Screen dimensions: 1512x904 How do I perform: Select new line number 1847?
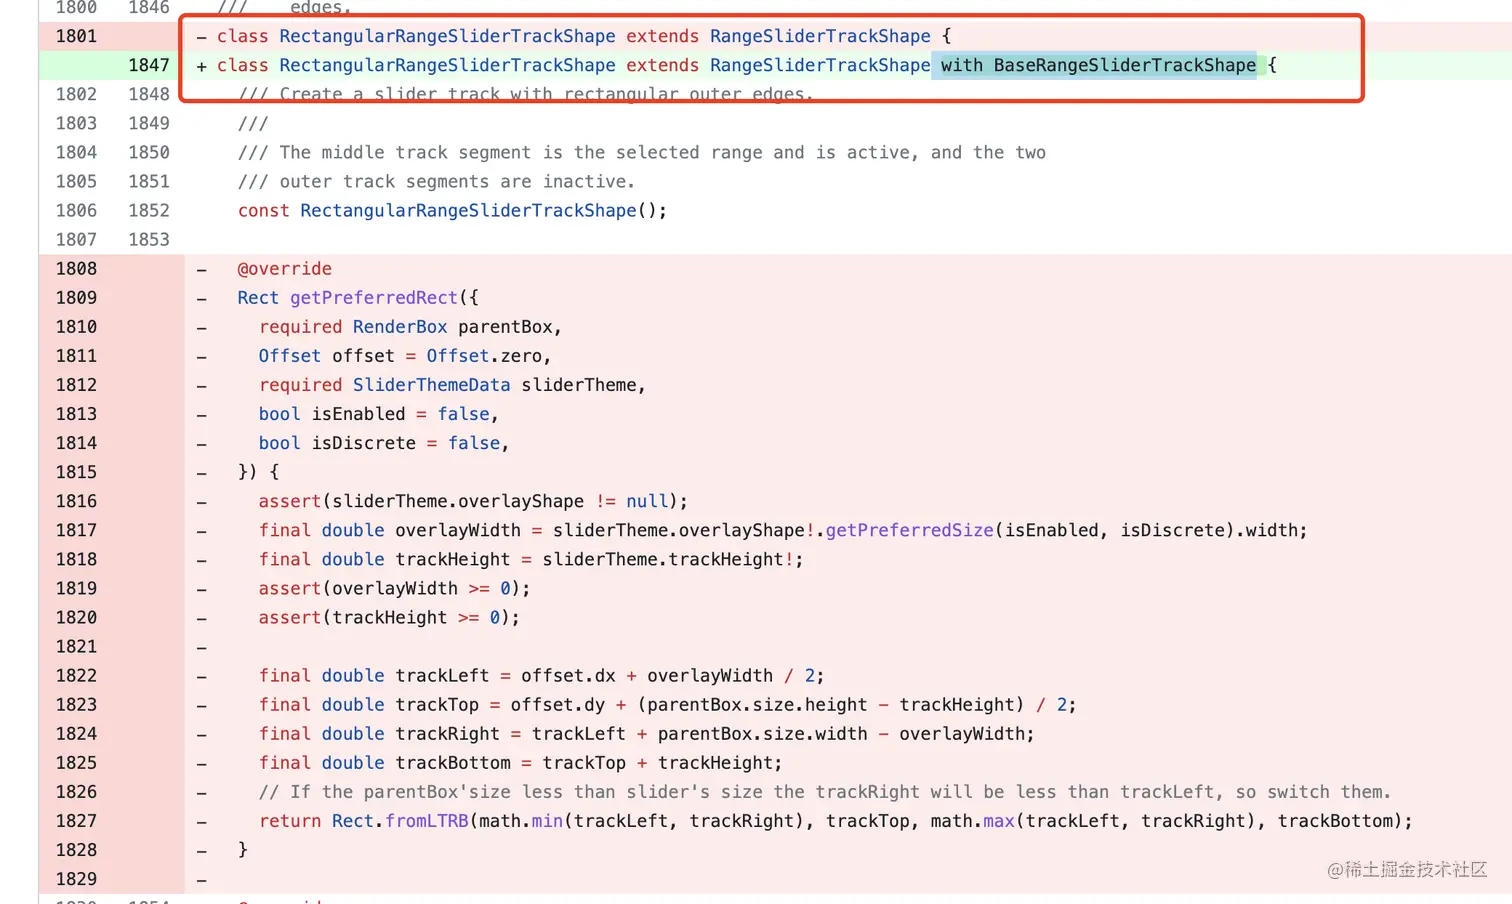tap(148, 65)
